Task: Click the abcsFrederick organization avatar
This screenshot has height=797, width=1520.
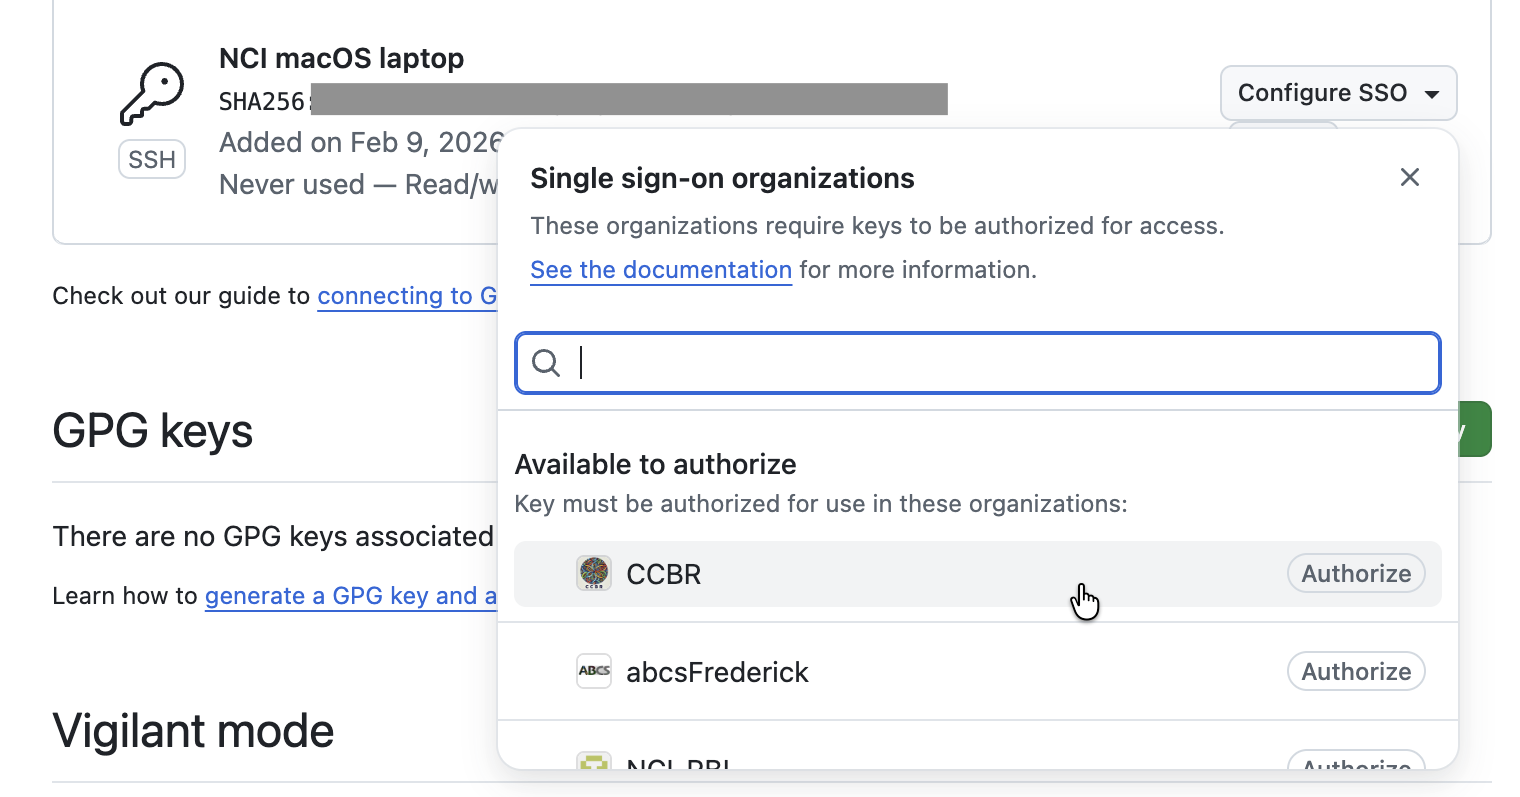Action: point(594,671)
